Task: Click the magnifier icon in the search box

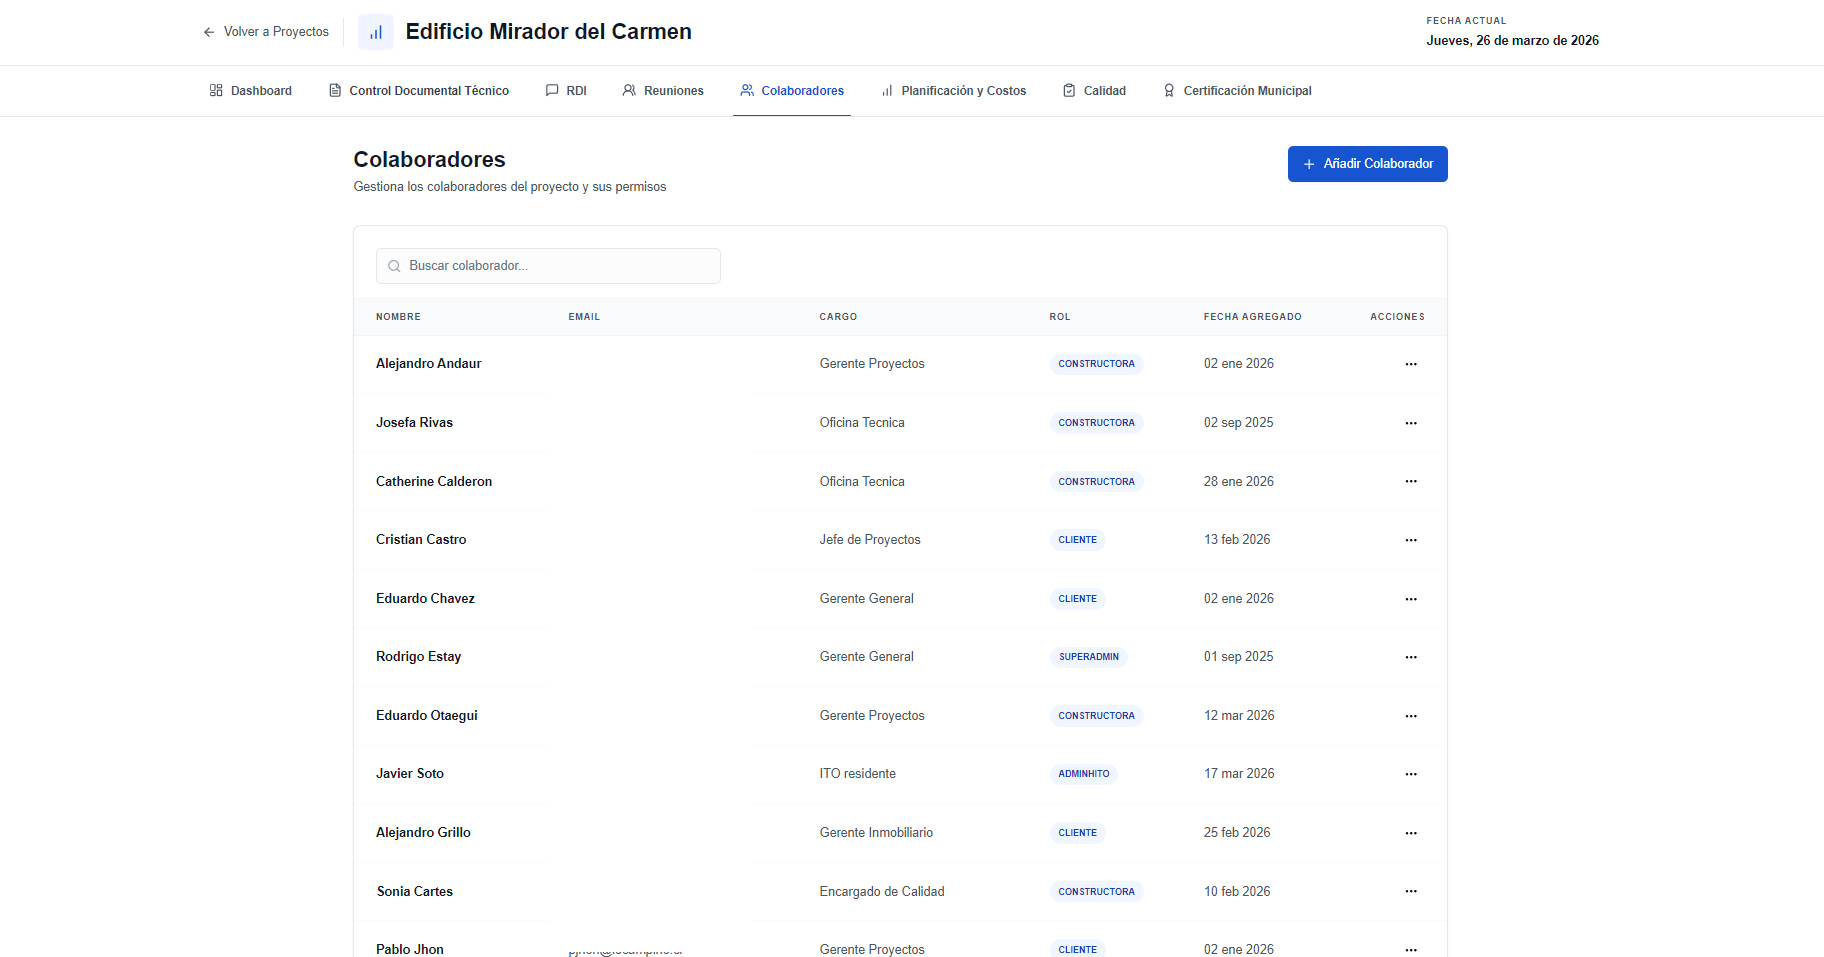Action: click(394, 266)
